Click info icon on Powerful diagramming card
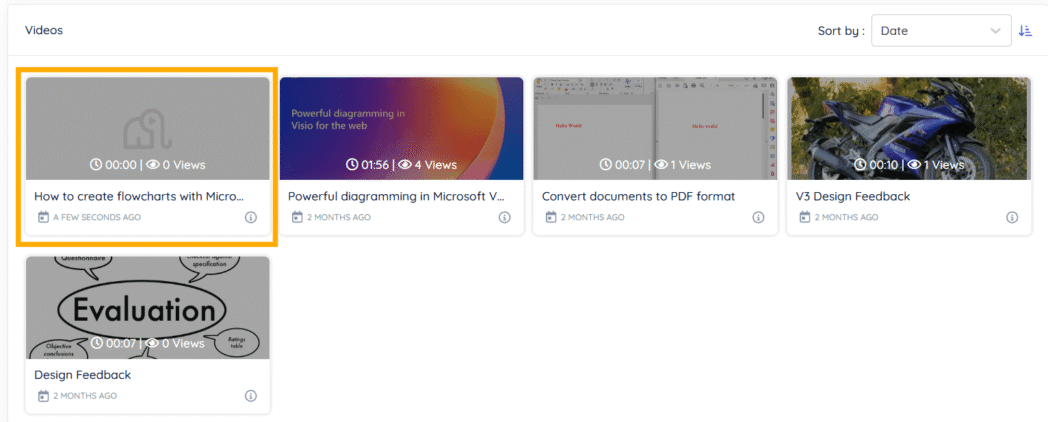 (505, 217)
